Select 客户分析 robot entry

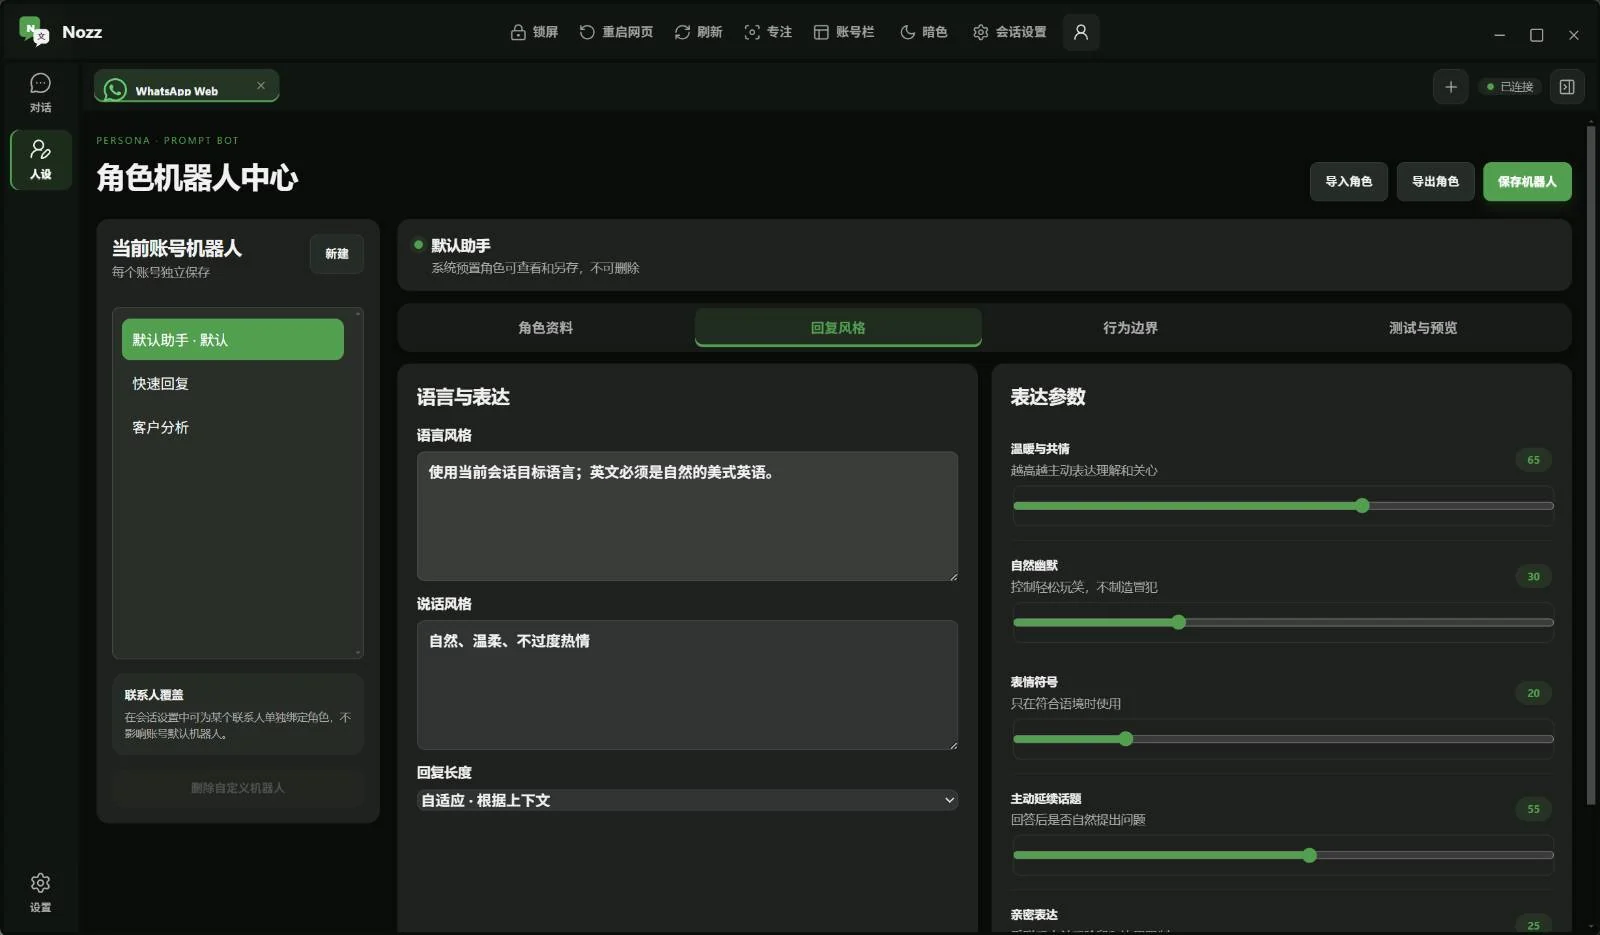pos(233,427)
